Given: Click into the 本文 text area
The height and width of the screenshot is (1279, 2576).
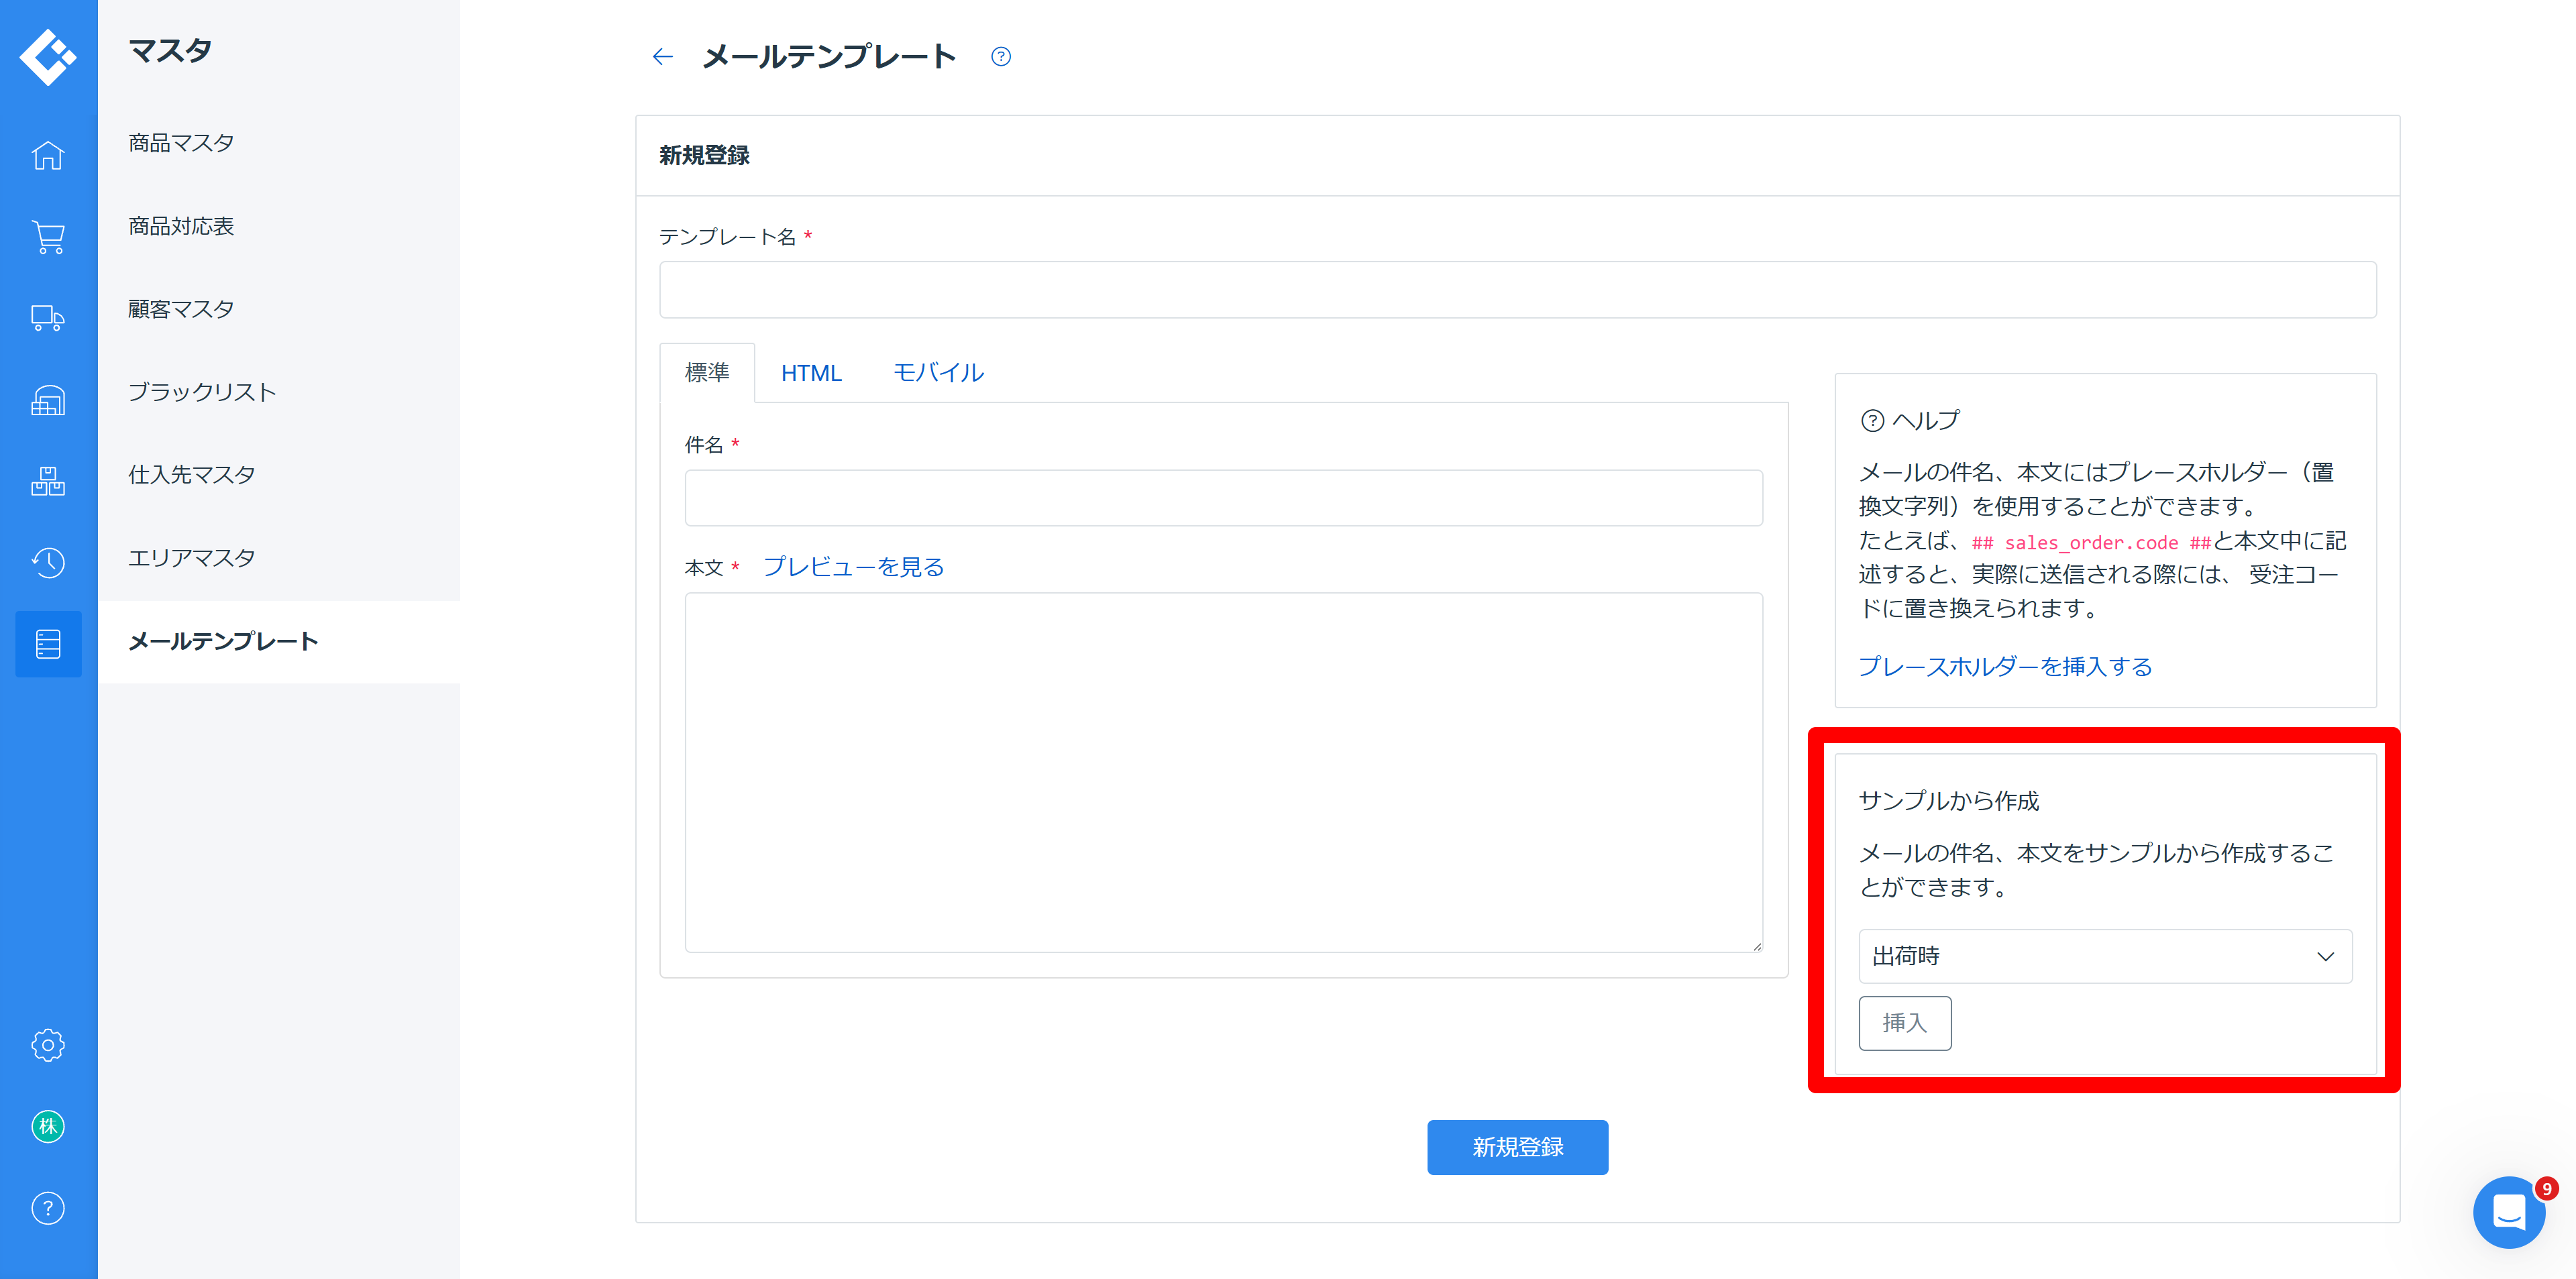Looking at the screenshot, I should pyautogui.click(x=1223, y=773).
